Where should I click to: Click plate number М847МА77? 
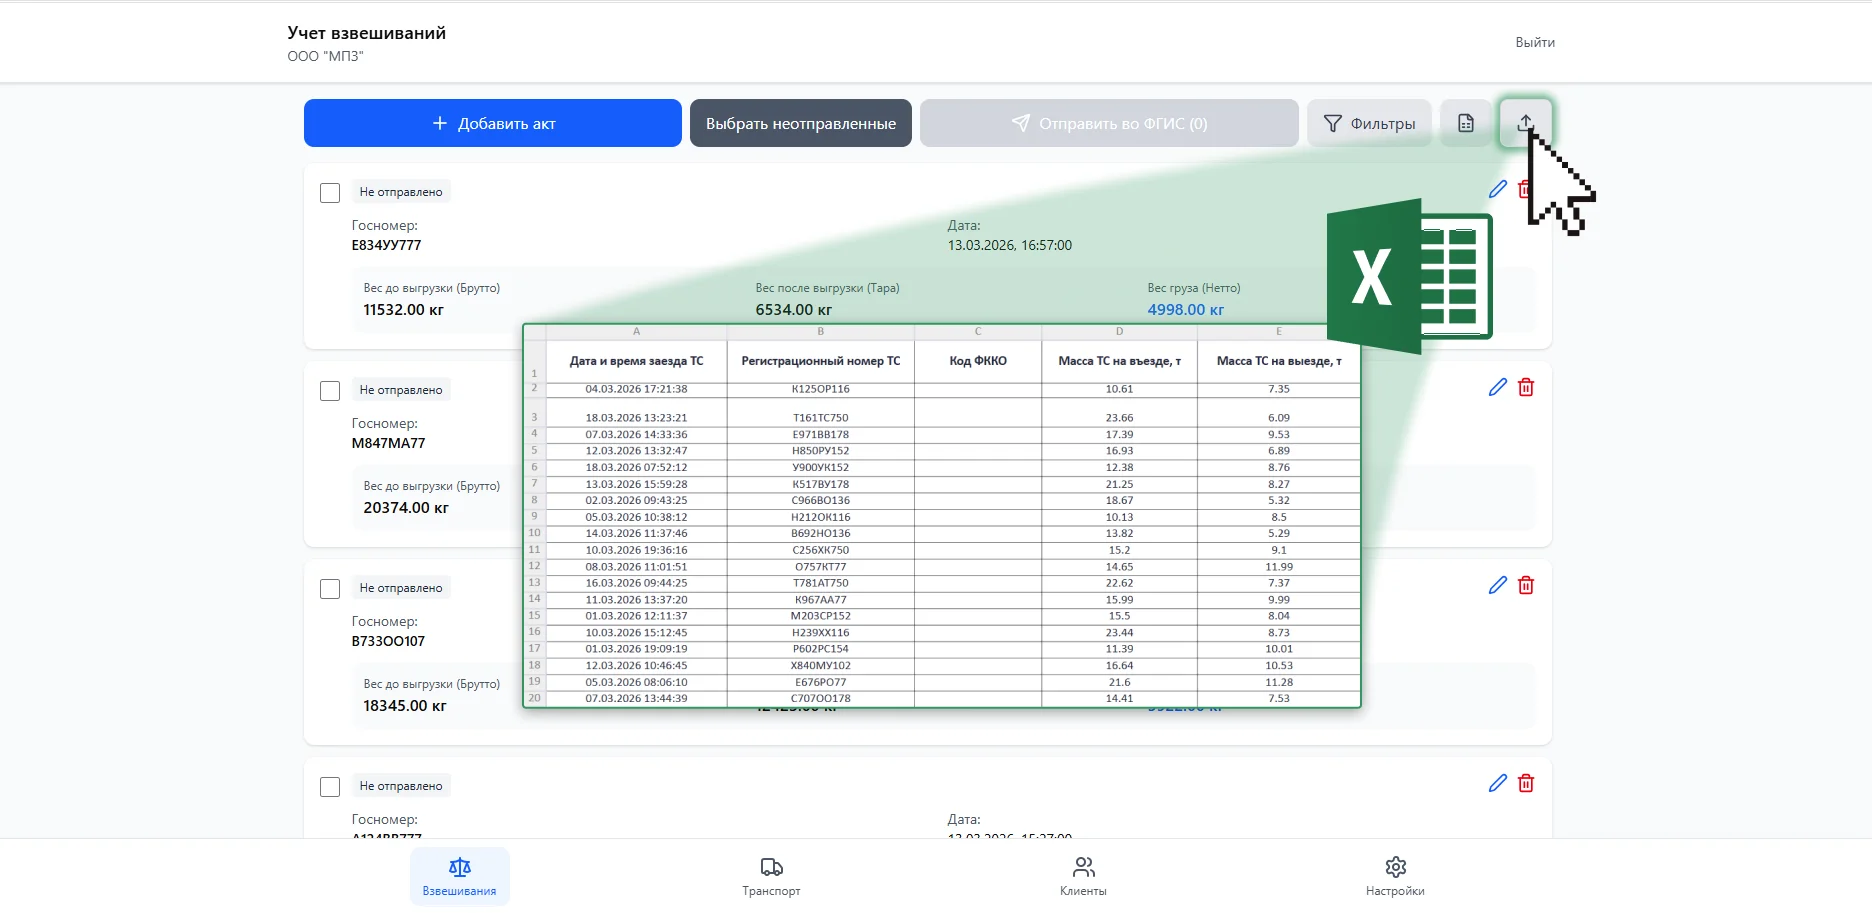tap(388, 443)
